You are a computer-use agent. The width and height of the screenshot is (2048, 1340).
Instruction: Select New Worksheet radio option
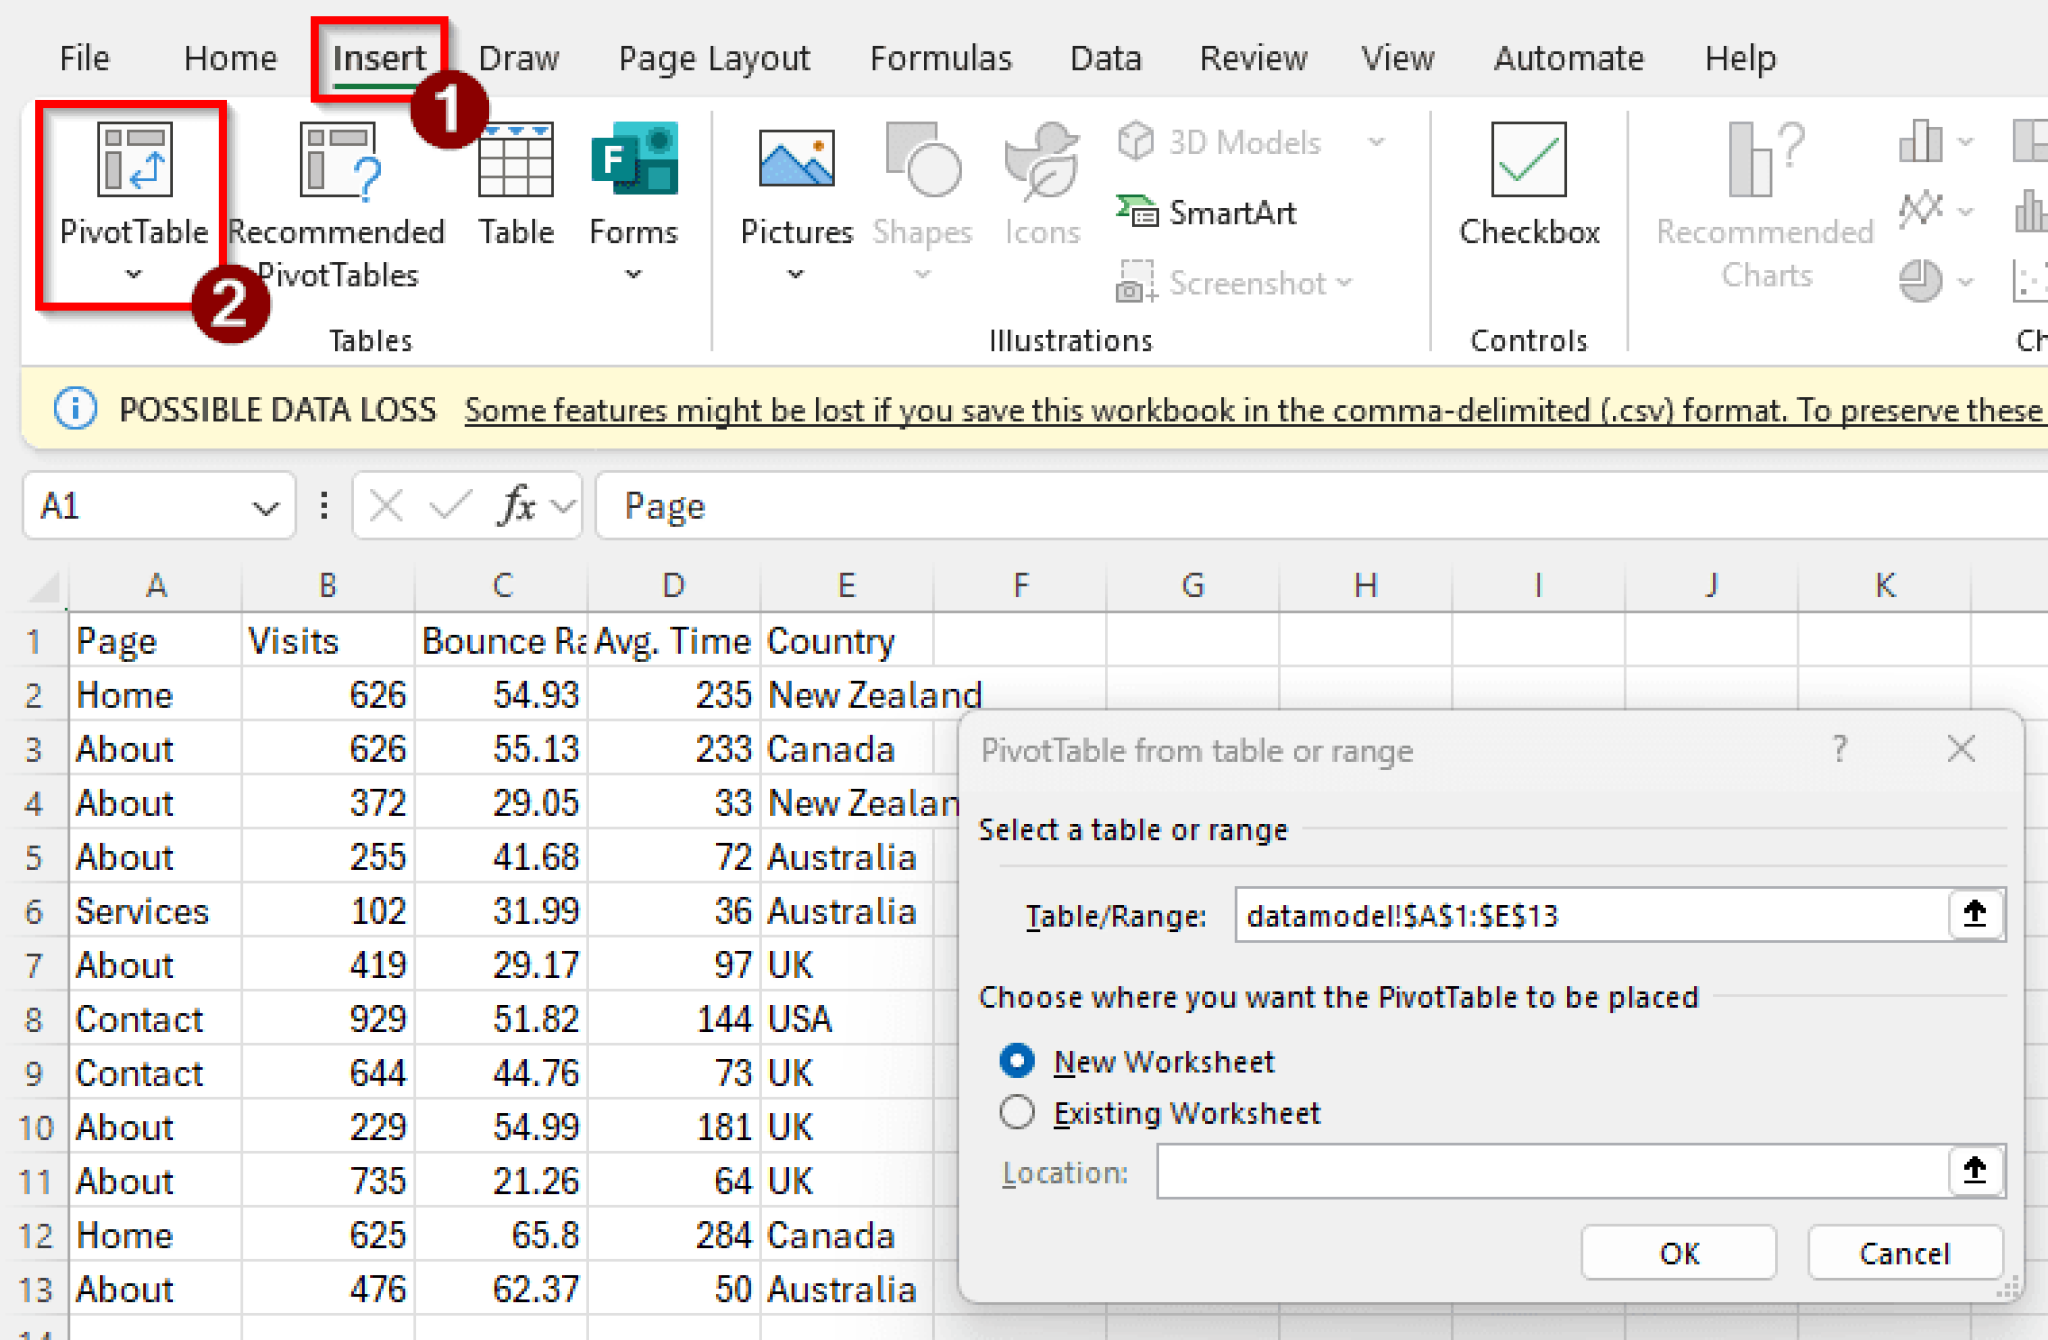pos(1017,1060)
